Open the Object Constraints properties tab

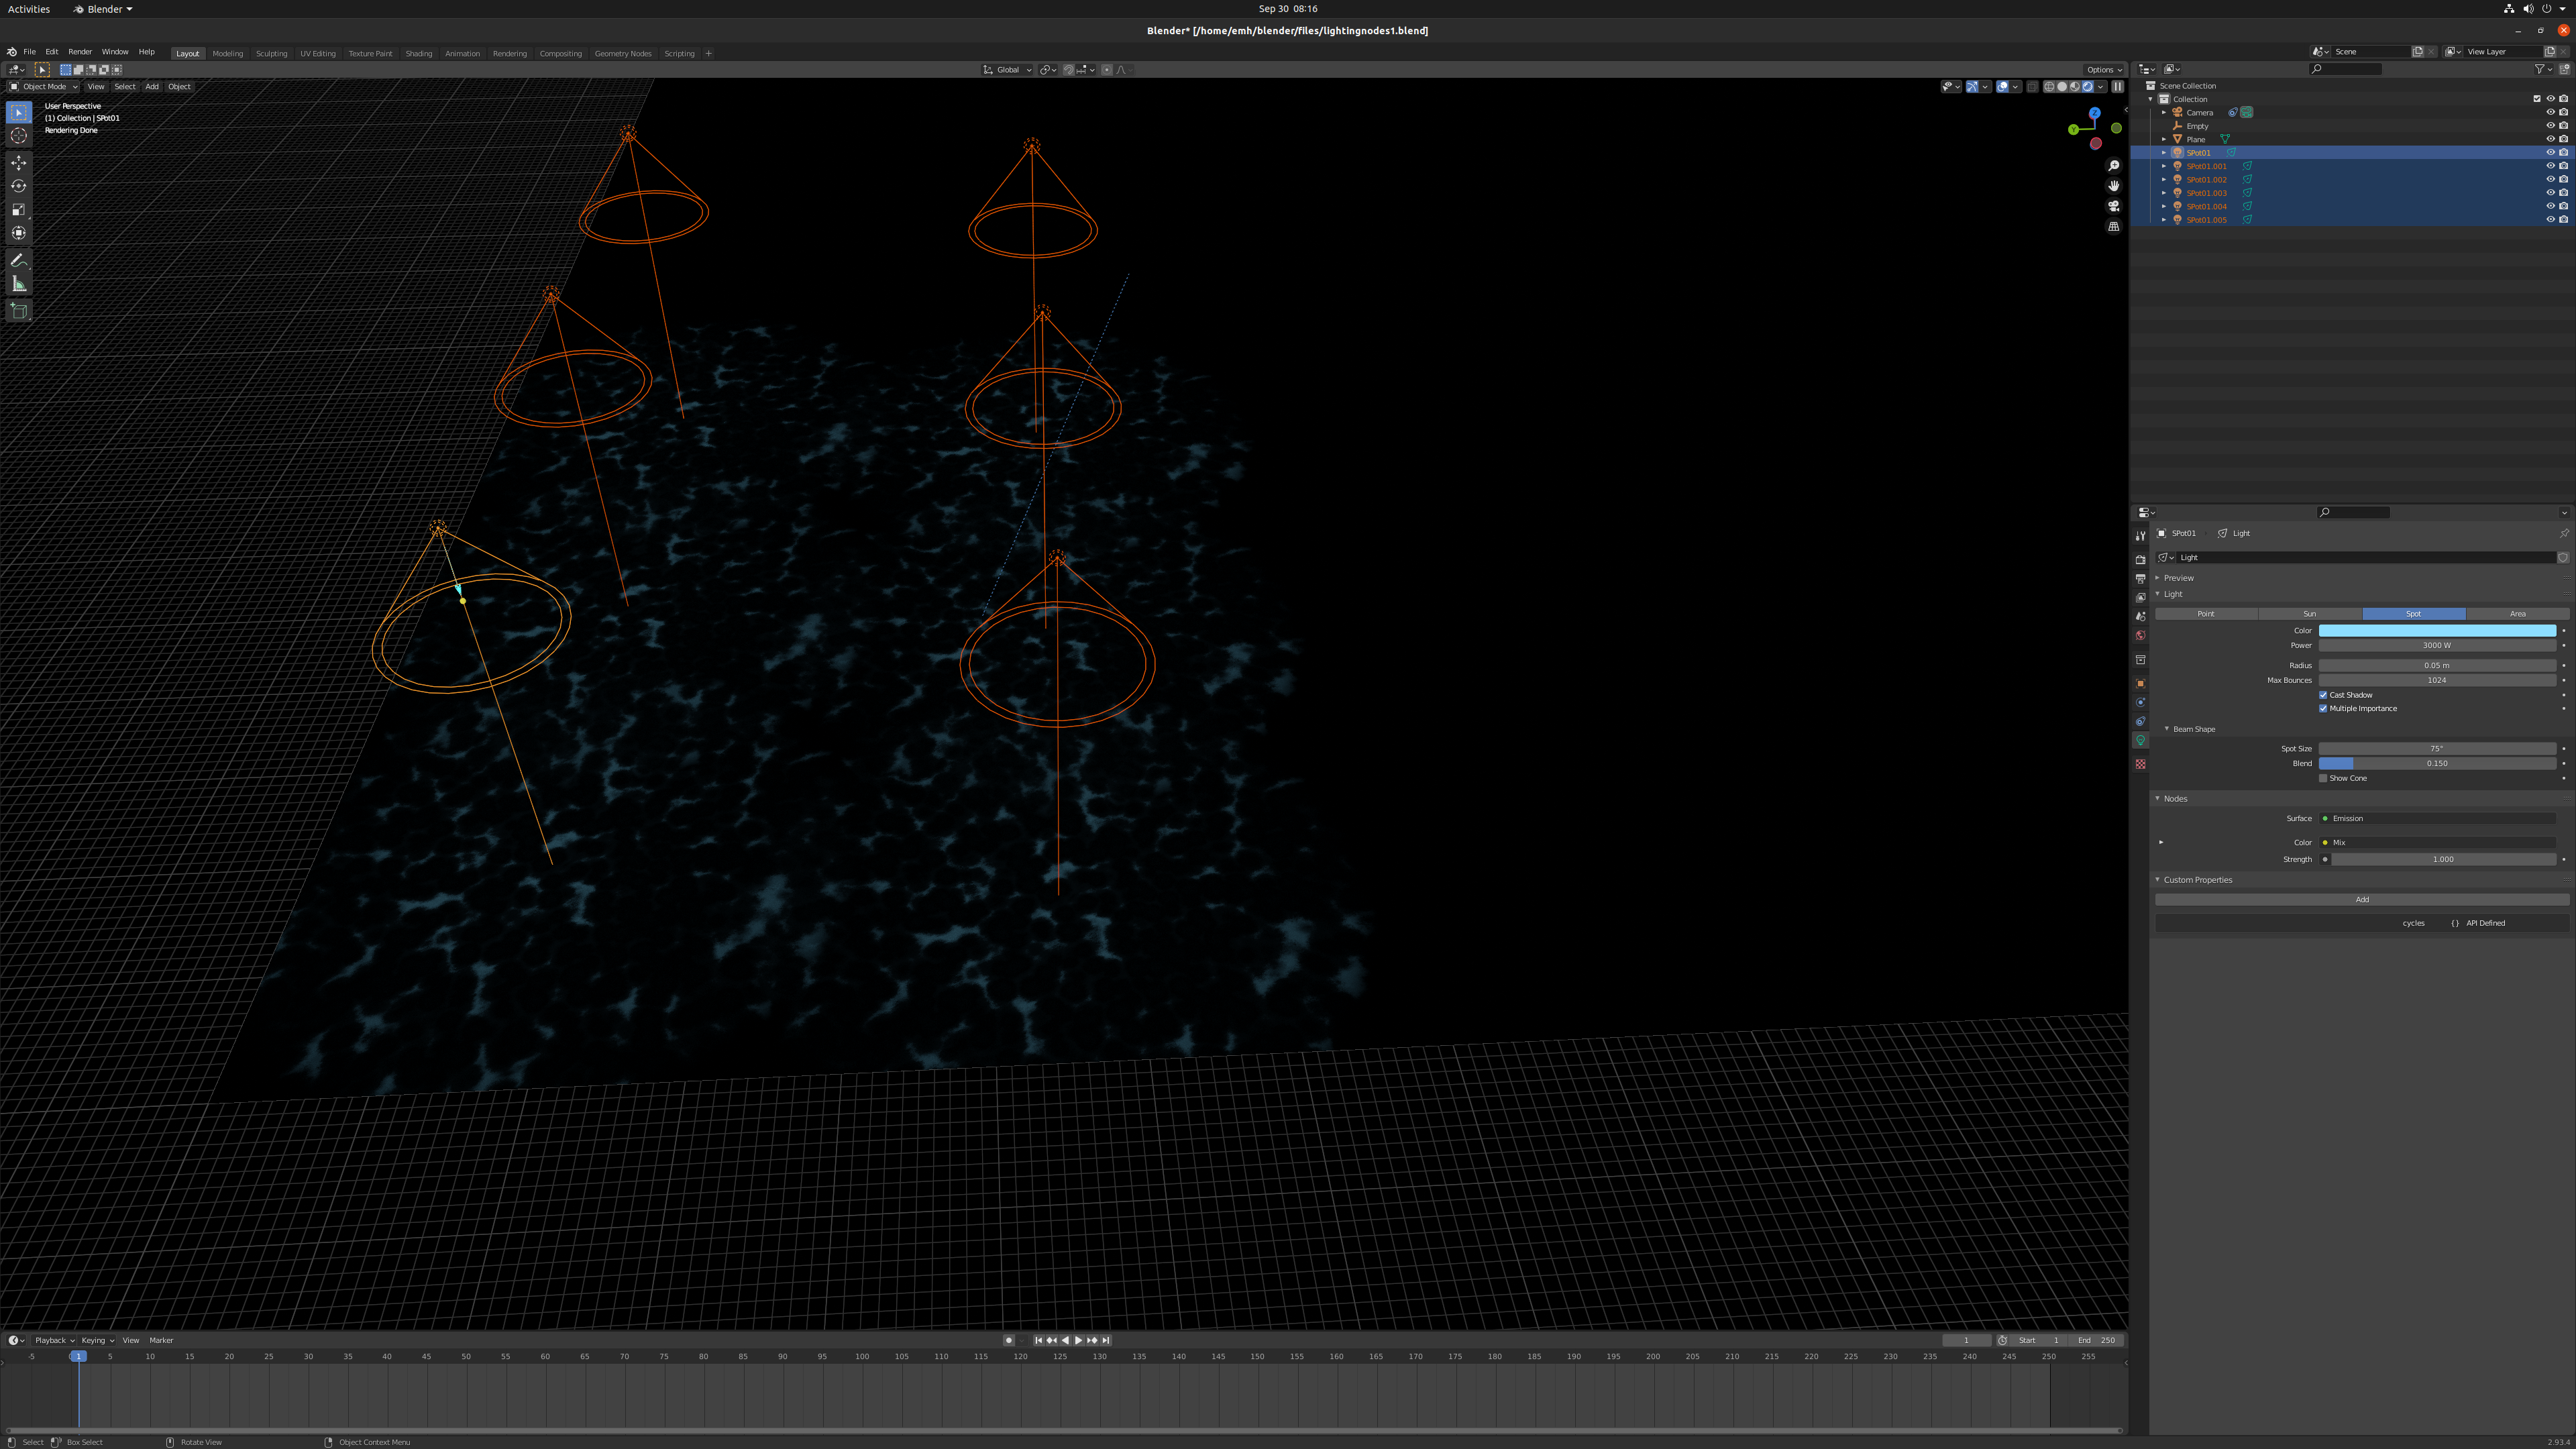(x=2140, y=722)
